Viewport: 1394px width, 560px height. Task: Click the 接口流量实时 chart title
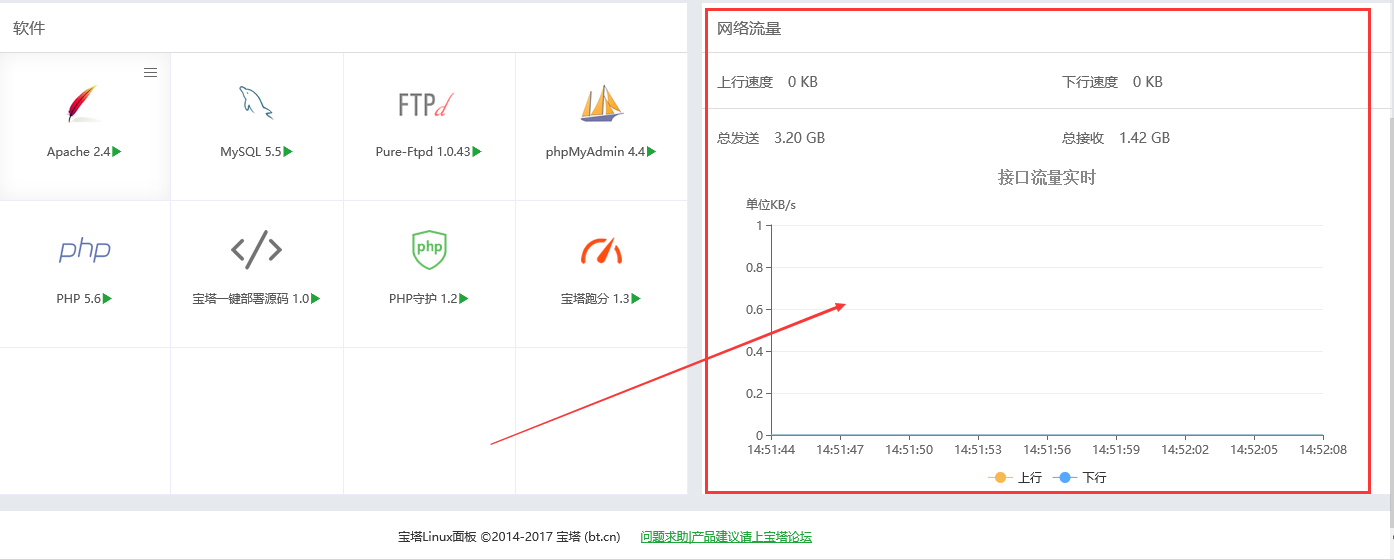[x=1047, y=178]
